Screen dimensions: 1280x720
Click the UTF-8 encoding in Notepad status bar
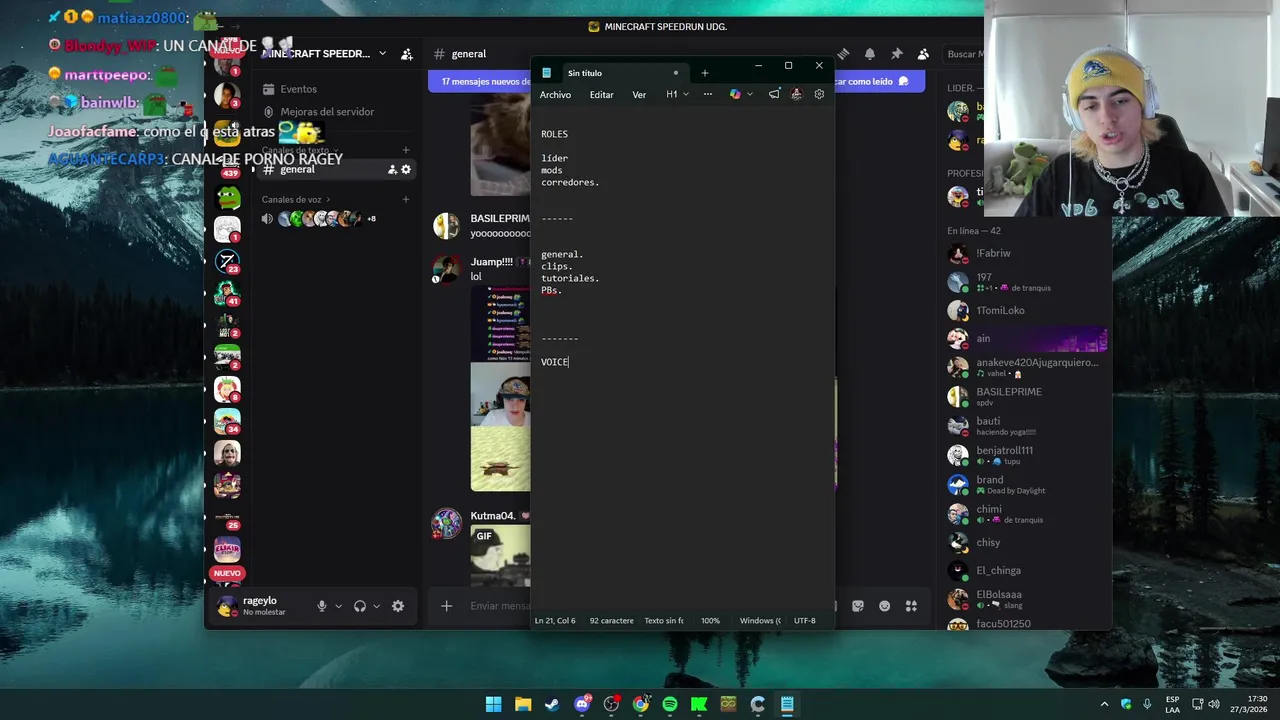(x=805, y=621)
